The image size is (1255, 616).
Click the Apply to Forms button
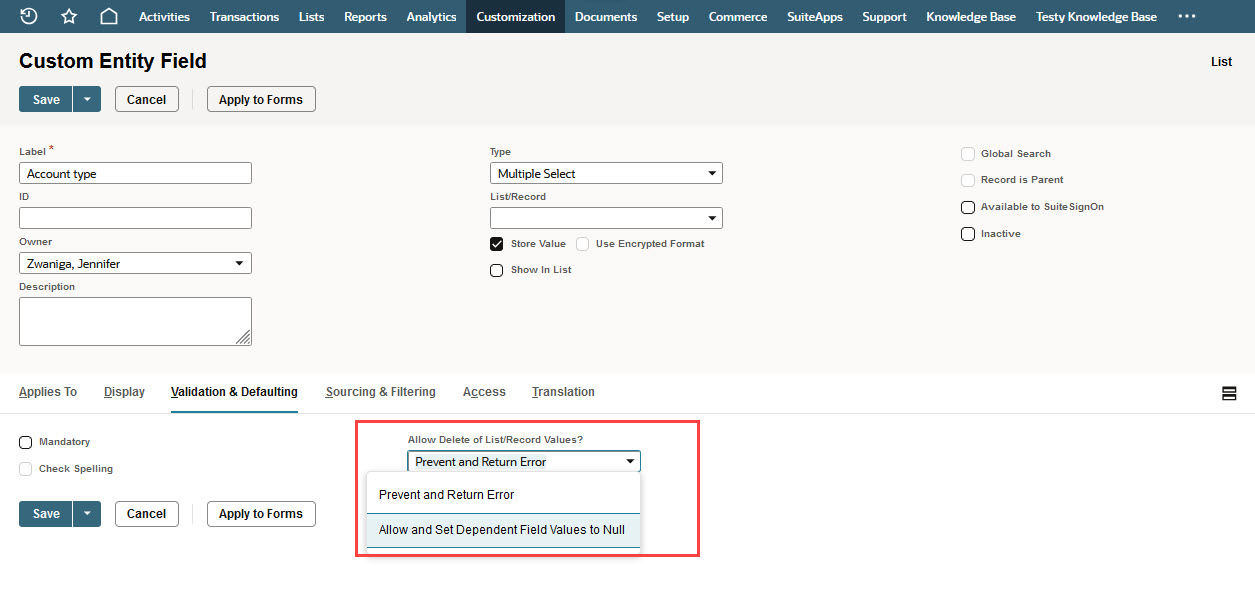point(261,99)
